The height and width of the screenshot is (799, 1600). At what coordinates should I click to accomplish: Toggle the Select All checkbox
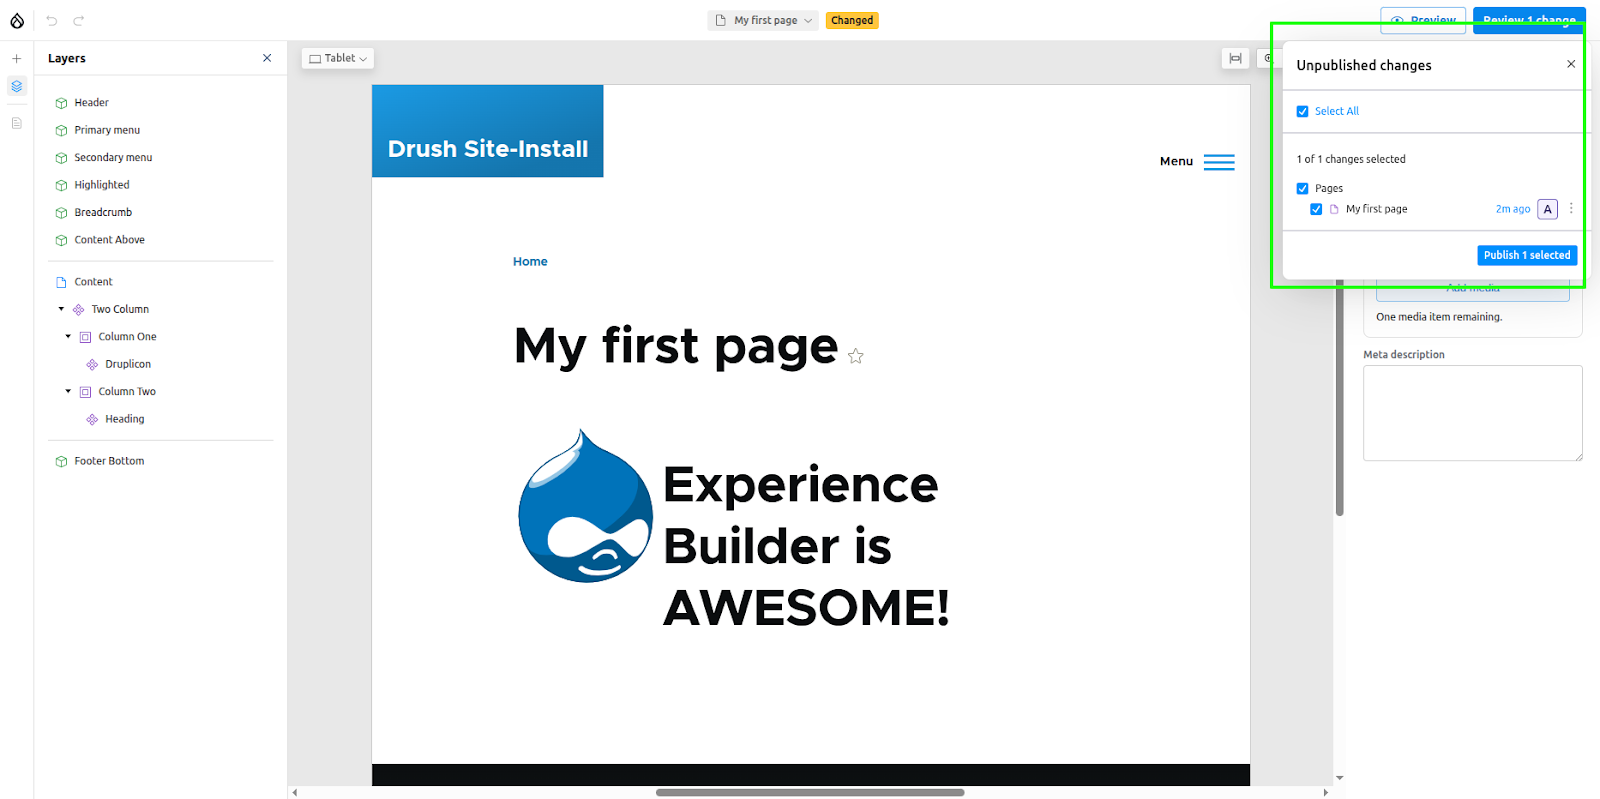click(x=1302, y=111)
